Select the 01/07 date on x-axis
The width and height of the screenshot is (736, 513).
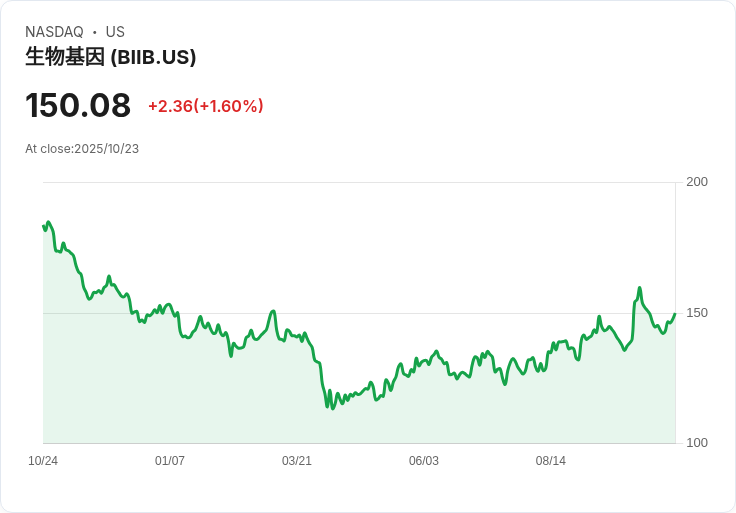coord(170,461)
